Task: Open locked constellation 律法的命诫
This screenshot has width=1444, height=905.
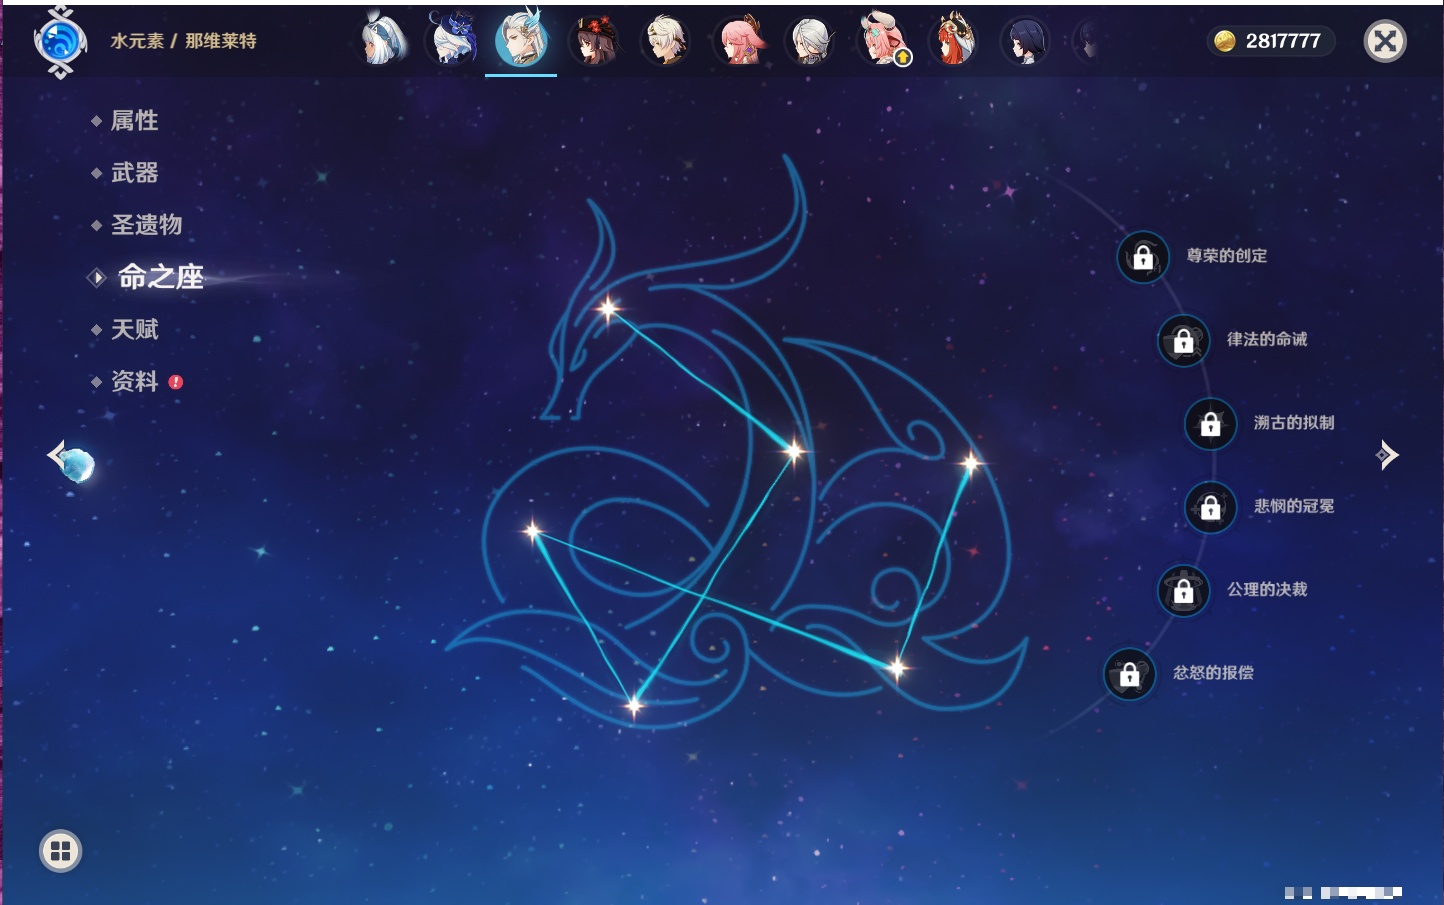Action: click(x=1184, y=340)
